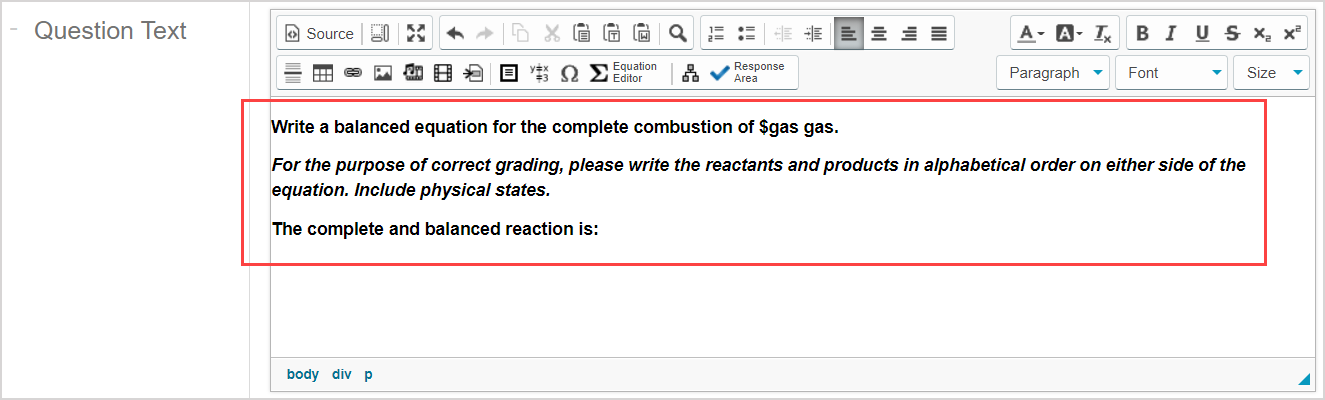1325x400 pixels.
Task: Insert a Response Area
Action: tap(747, 73)
